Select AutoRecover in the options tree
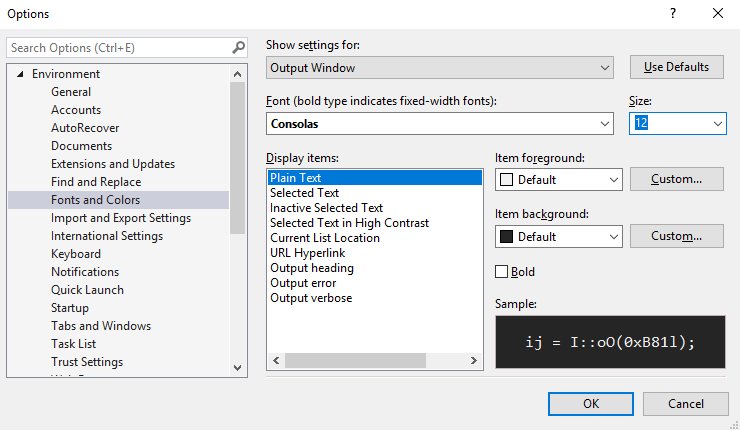Screen dimensions: 740x430 click(85, 128)
